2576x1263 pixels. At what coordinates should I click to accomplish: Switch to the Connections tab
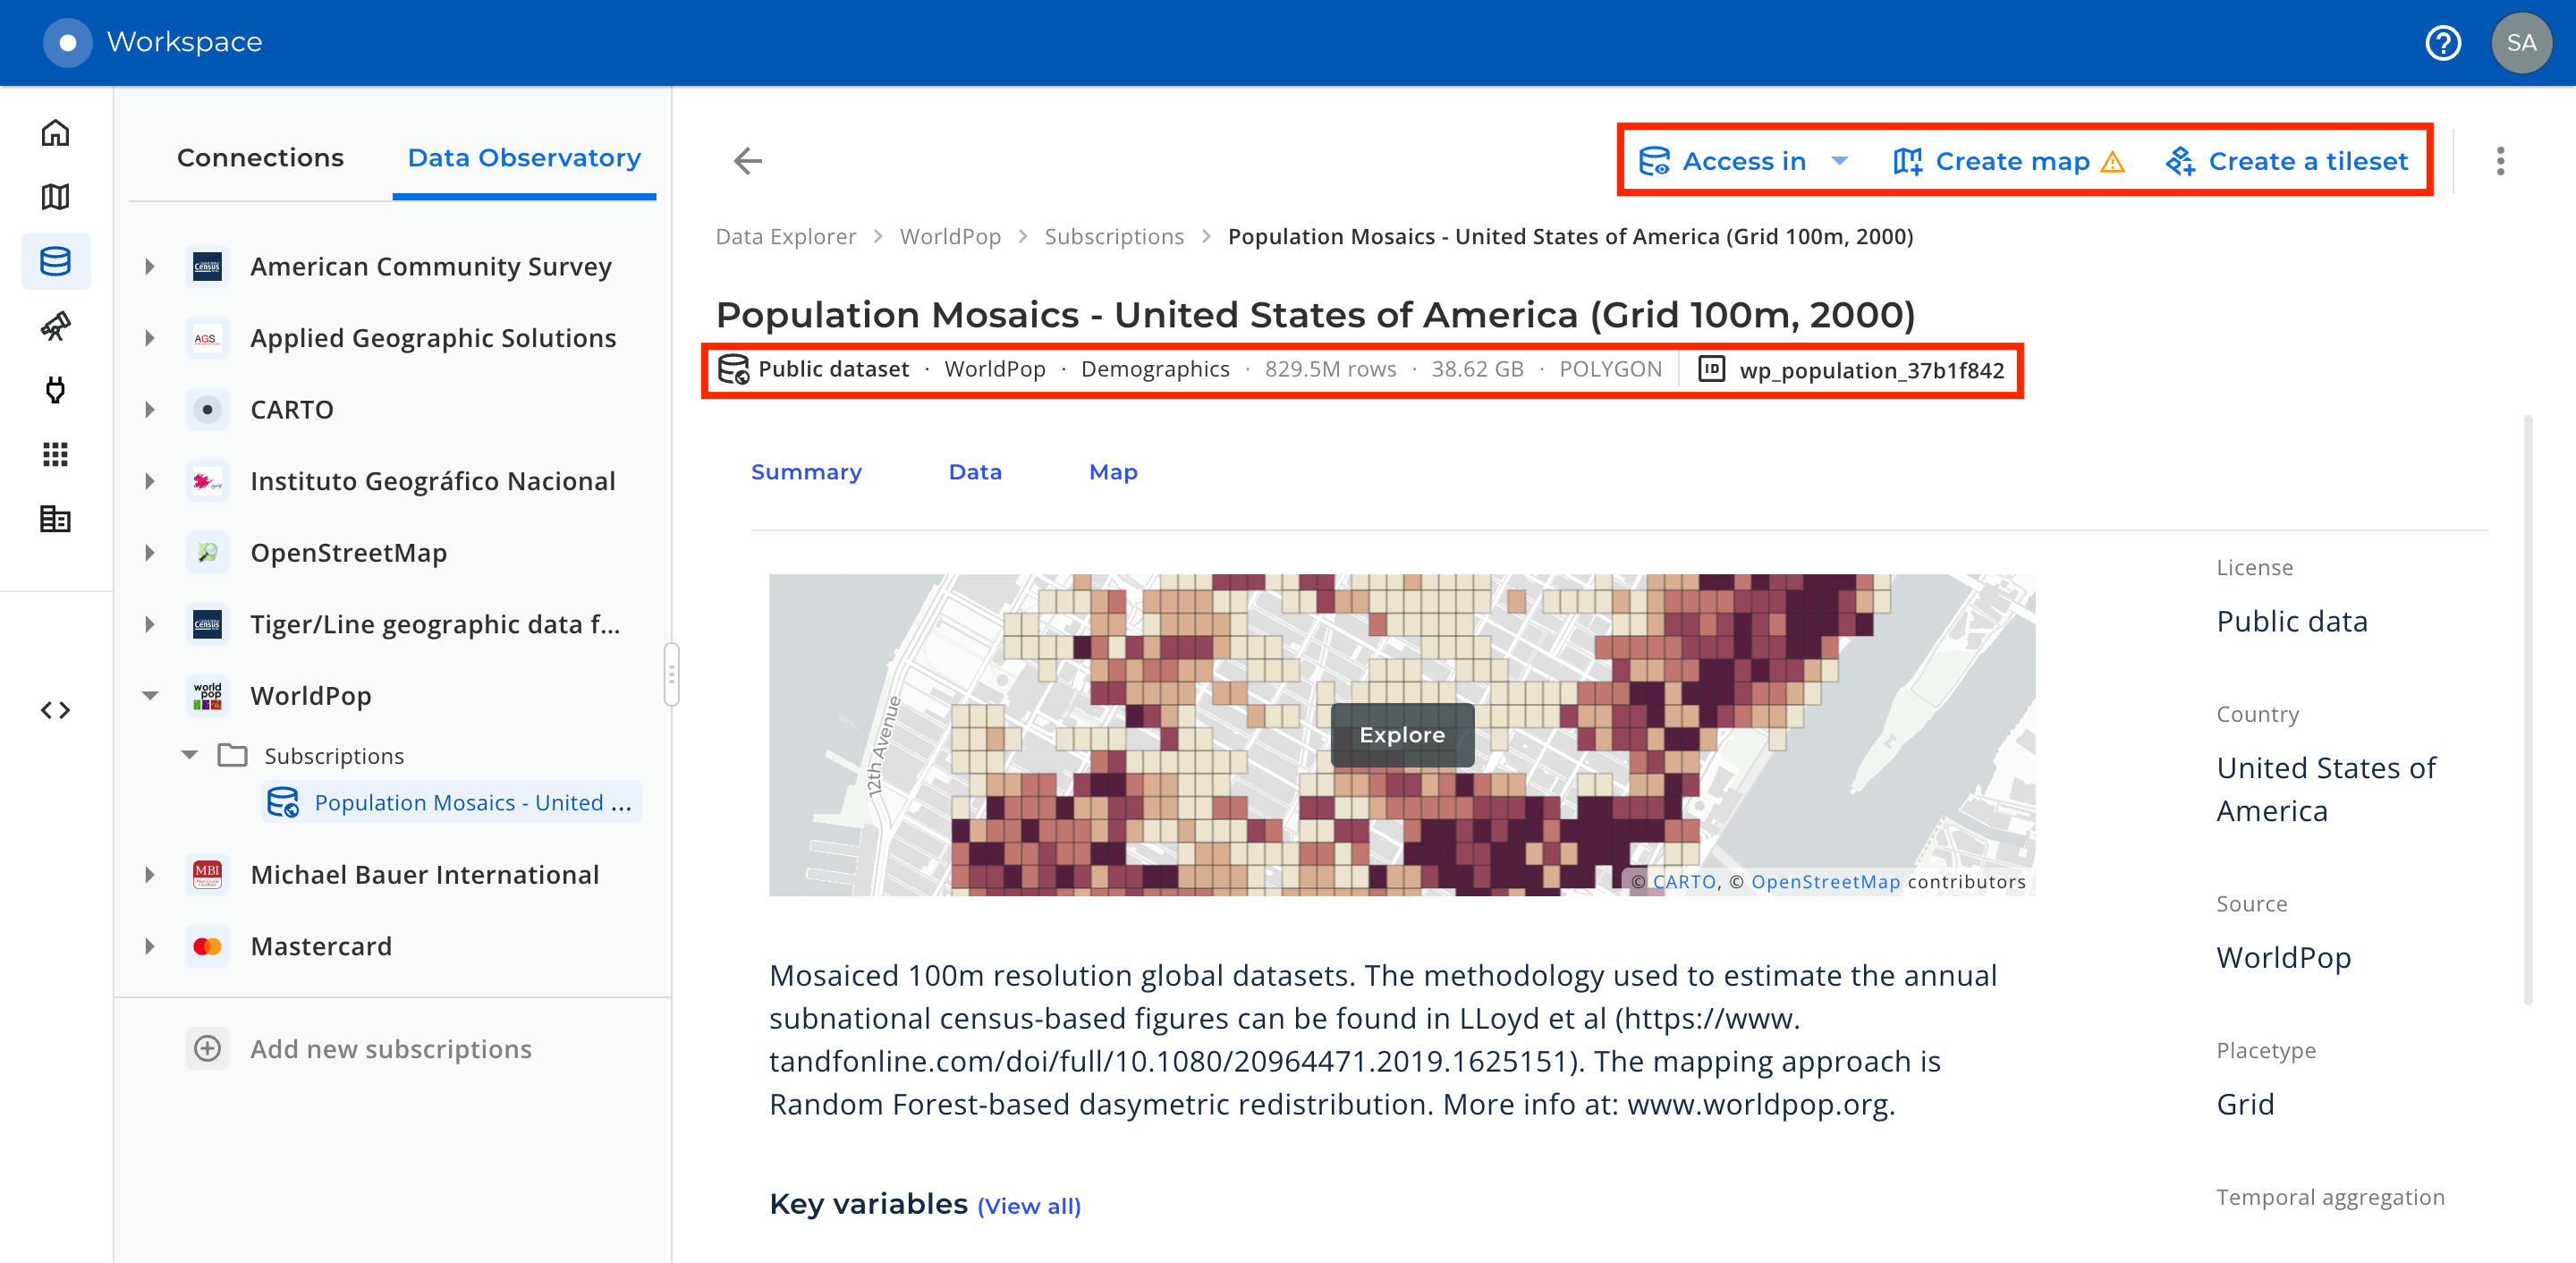coord(260,158)
